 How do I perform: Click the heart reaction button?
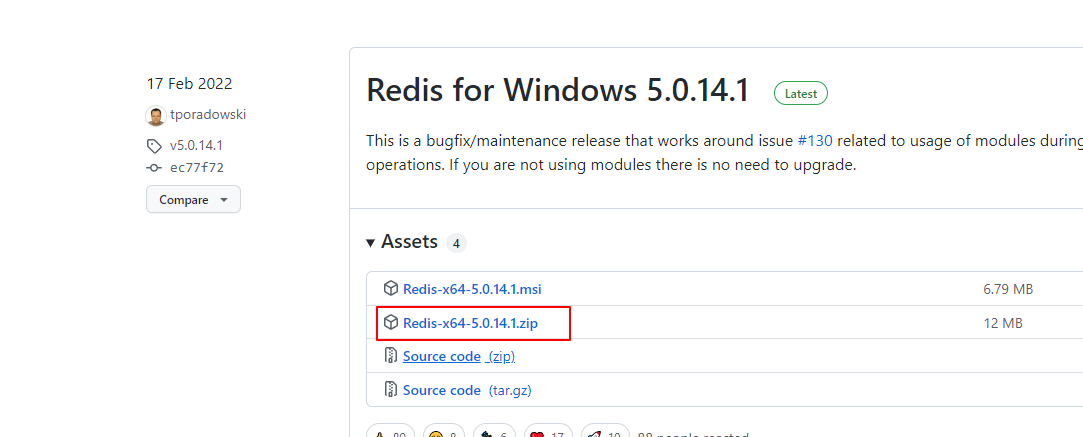click(547, 432)
